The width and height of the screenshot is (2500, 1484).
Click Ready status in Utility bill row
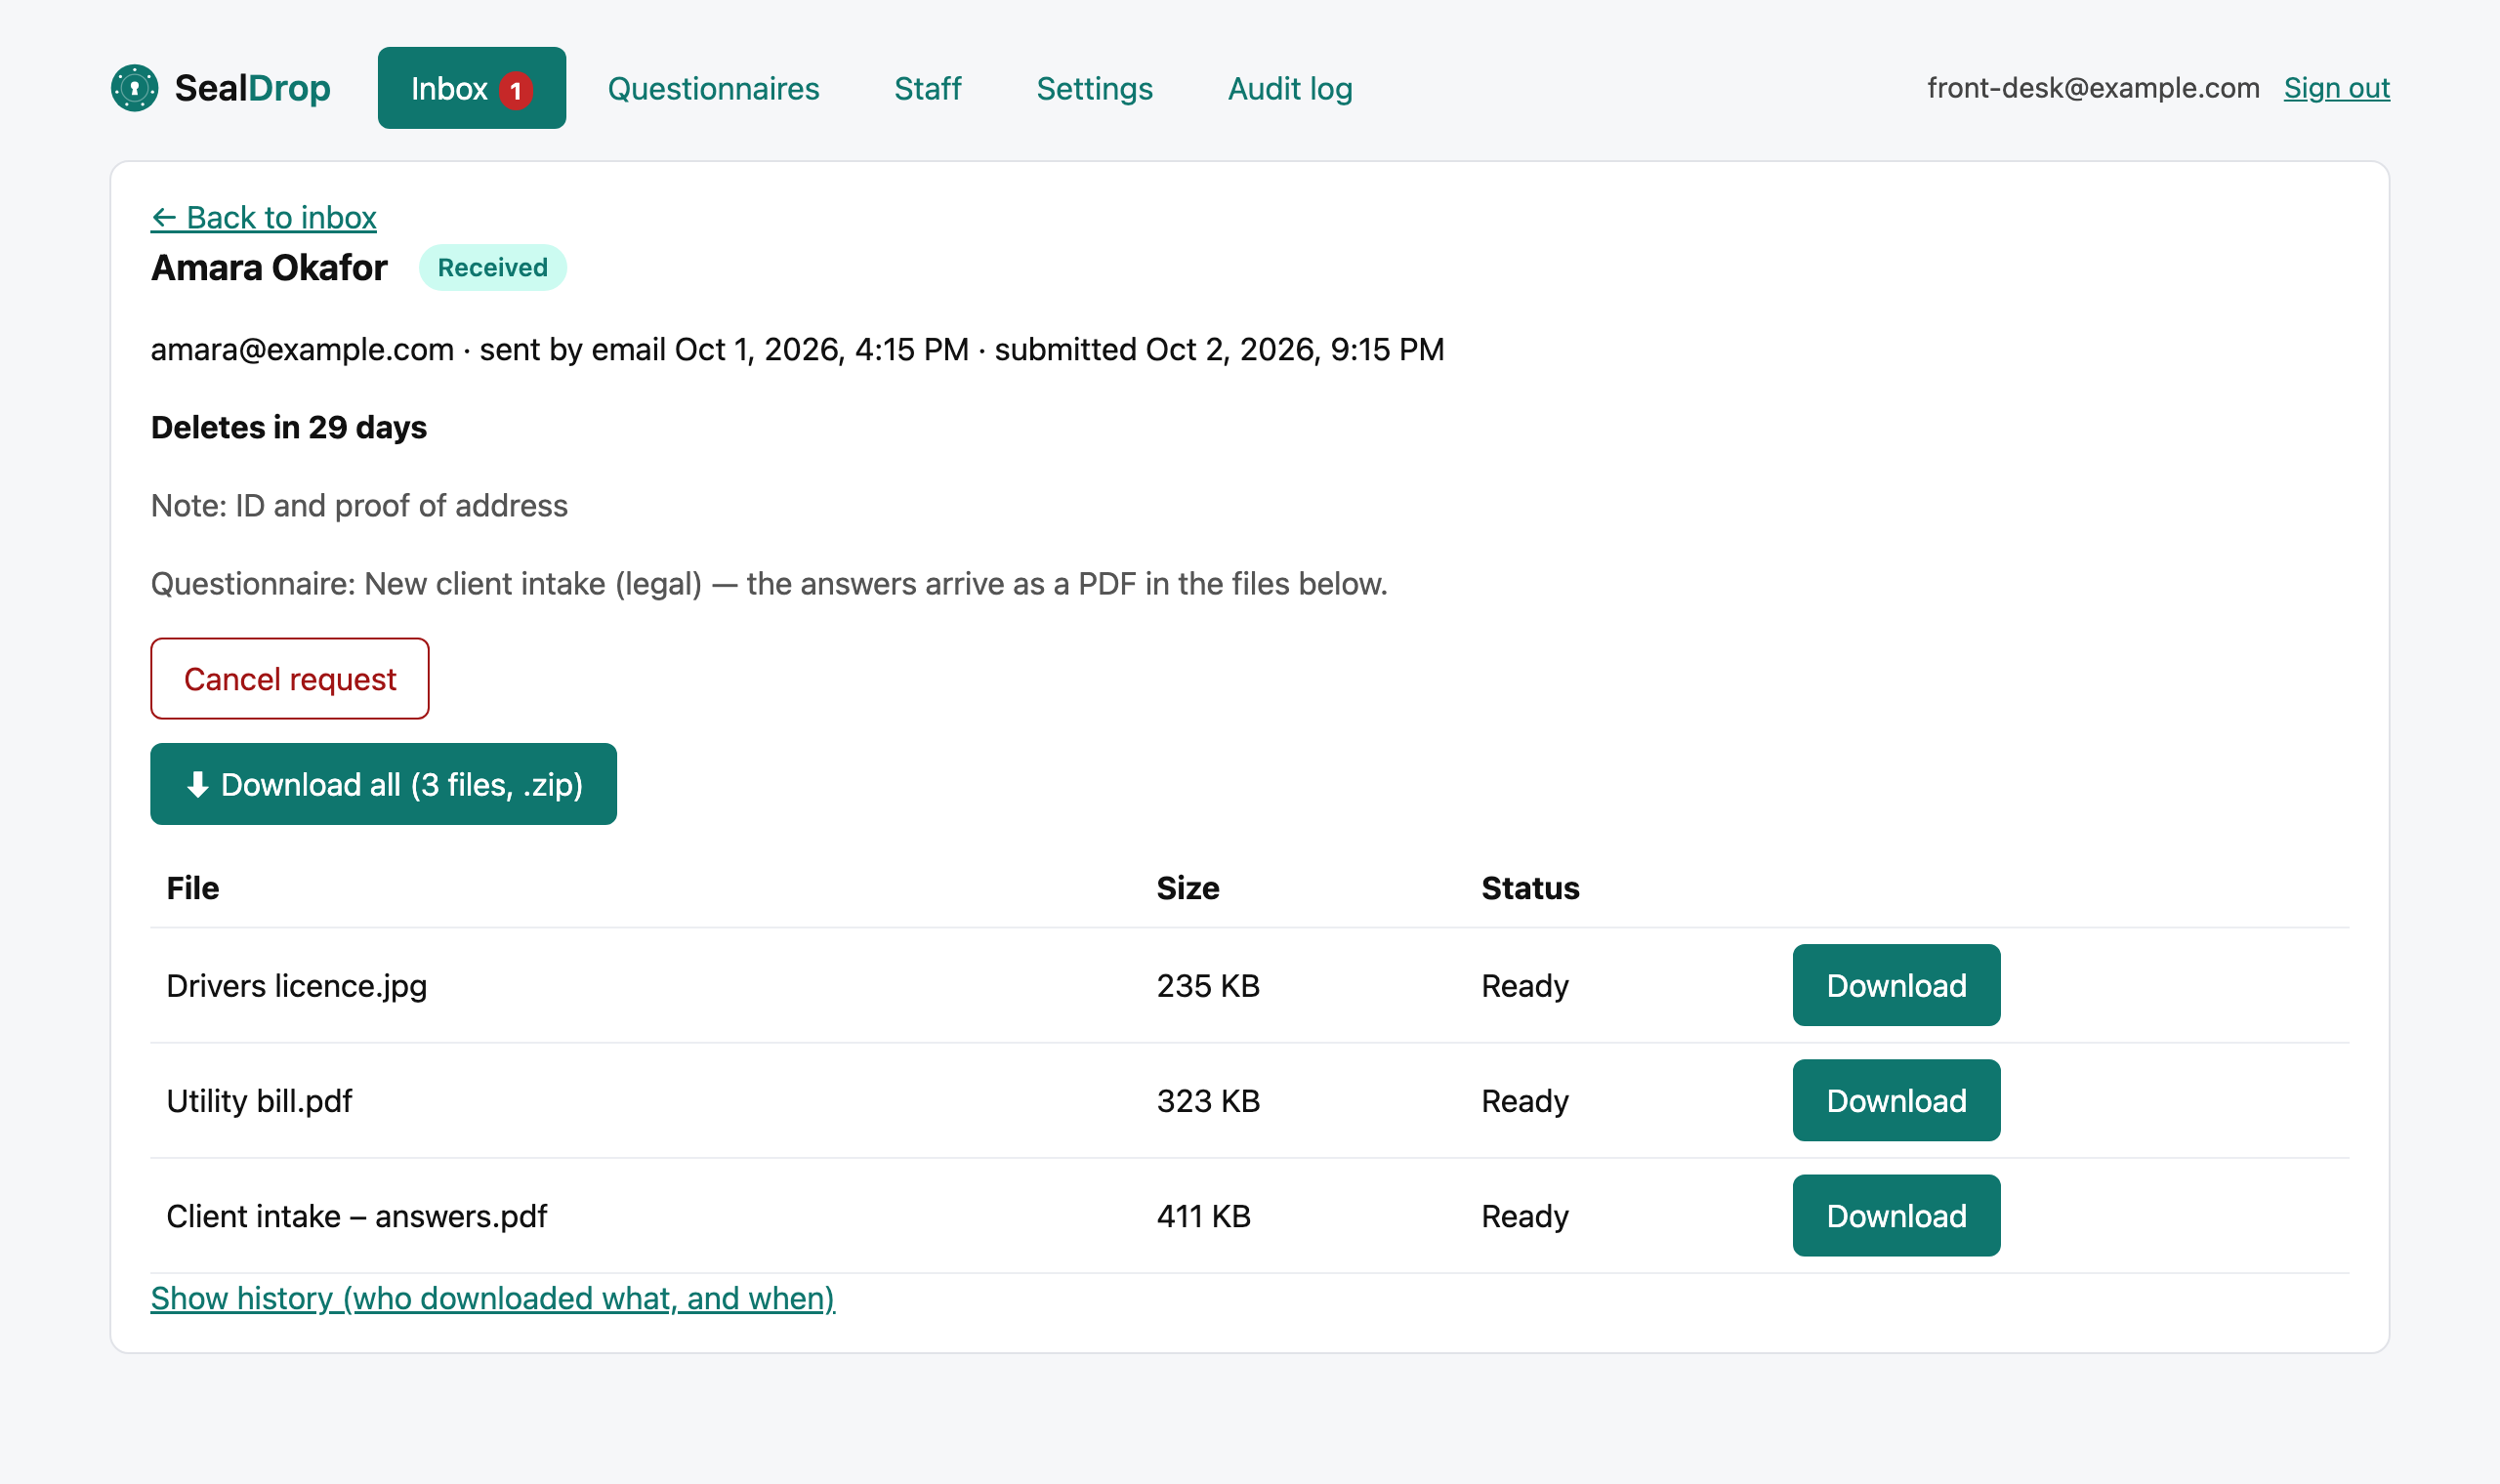[x=1524, y=1101]
